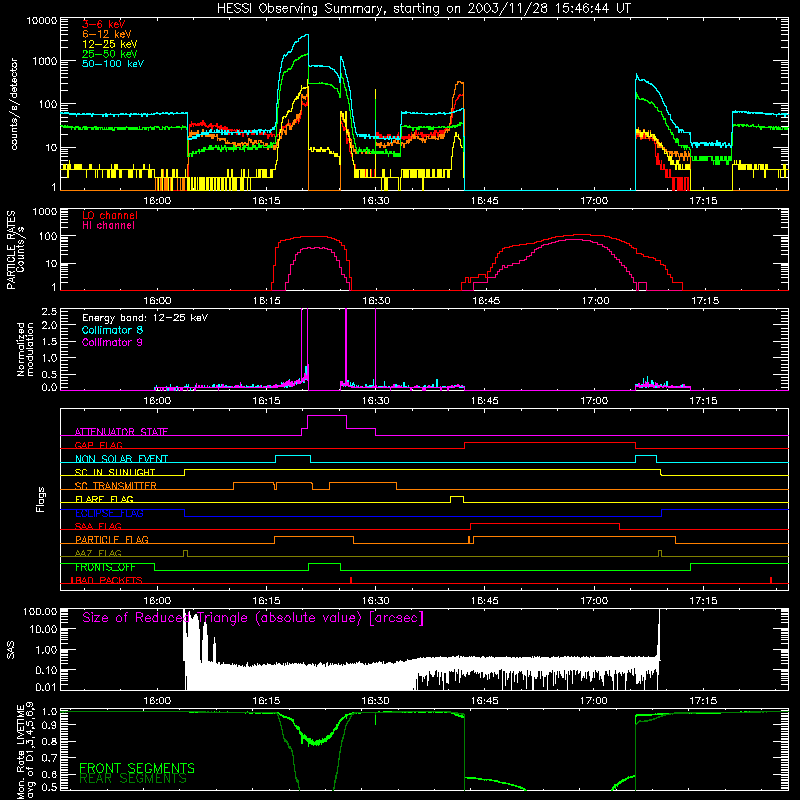Click the HI channel legend label
Image resolution: width=800 pixels, height=800 pixels.
point(108,226)
